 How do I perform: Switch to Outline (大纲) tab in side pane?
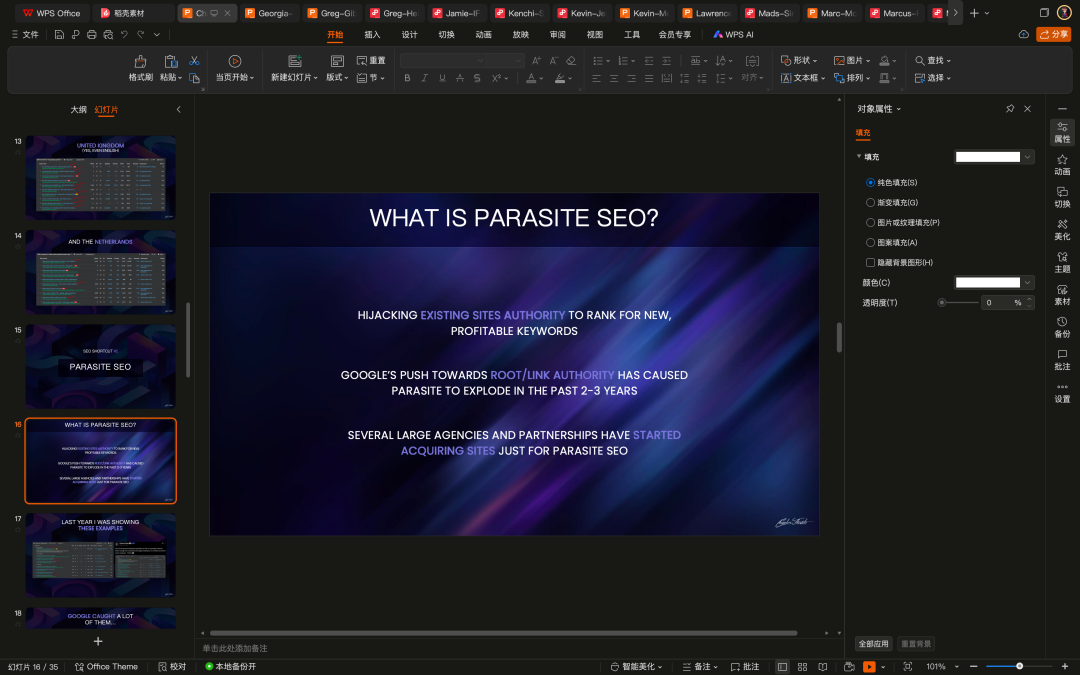coord(79,110)
